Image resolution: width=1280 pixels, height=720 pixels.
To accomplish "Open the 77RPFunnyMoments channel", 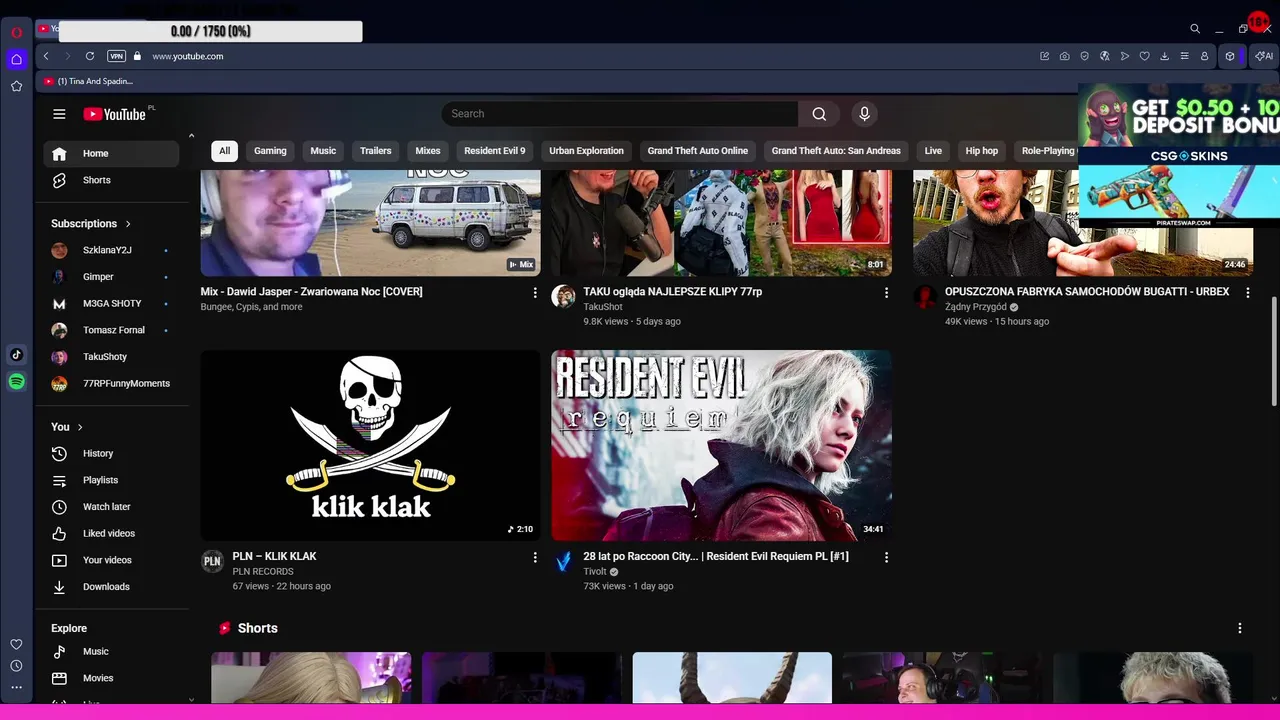I will (111, 383).
